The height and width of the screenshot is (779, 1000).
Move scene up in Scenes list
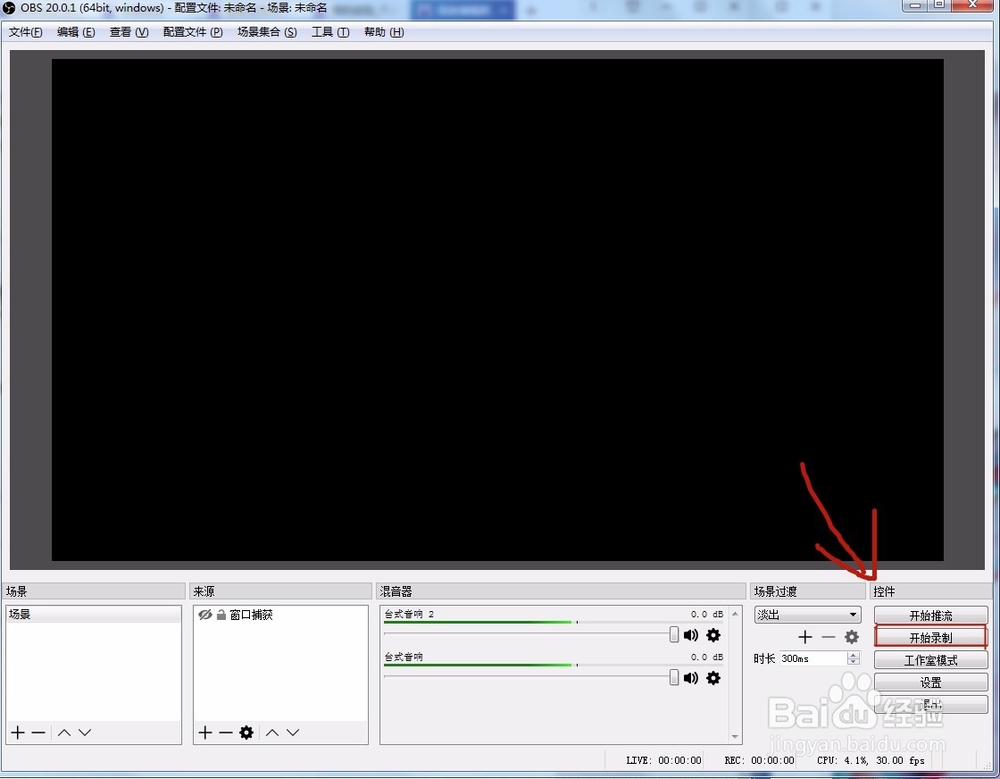[64, 732]
